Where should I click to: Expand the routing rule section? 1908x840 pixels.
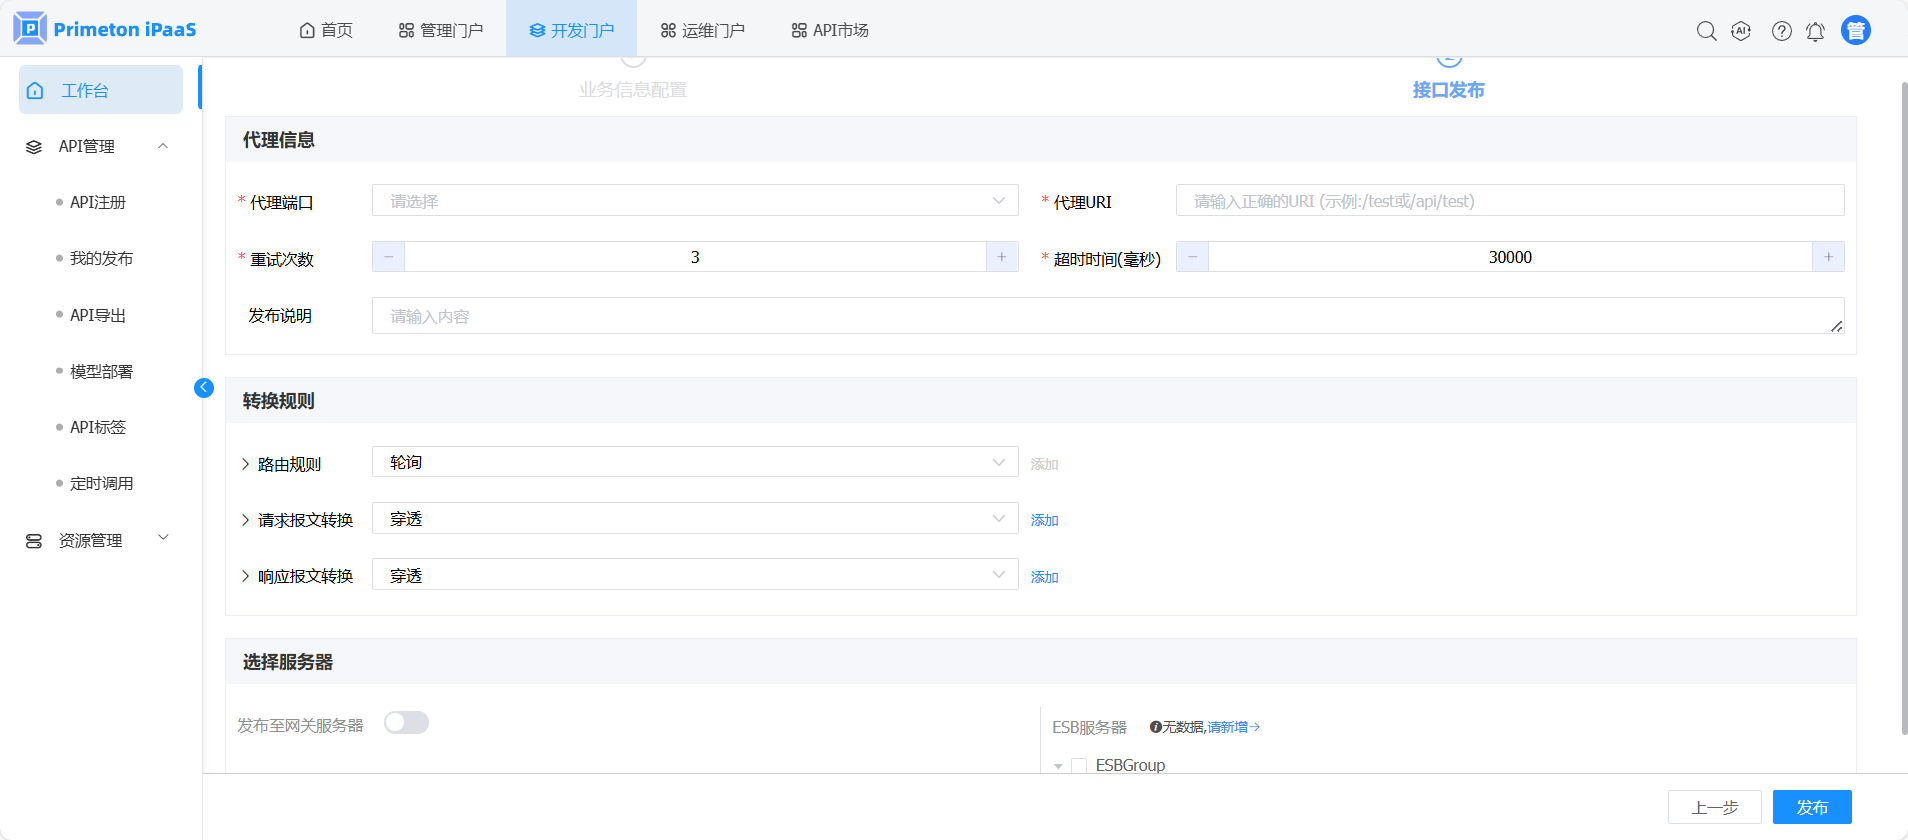[x=246, y=464]
